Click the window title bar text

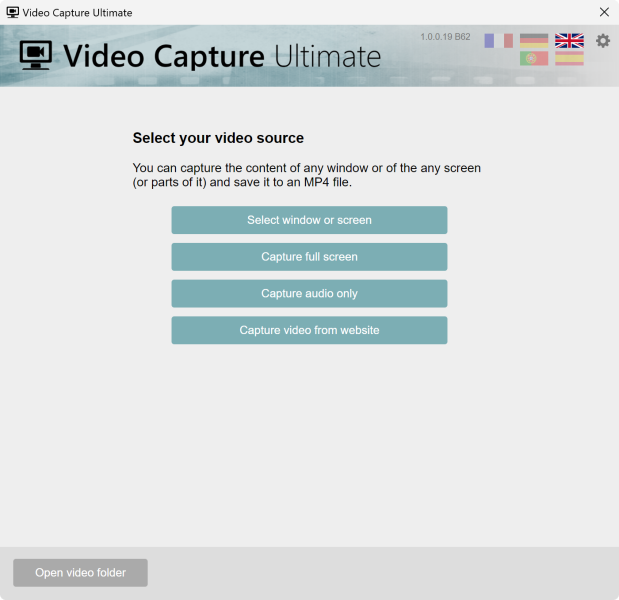pyautogui.click(x=77, y=13)
